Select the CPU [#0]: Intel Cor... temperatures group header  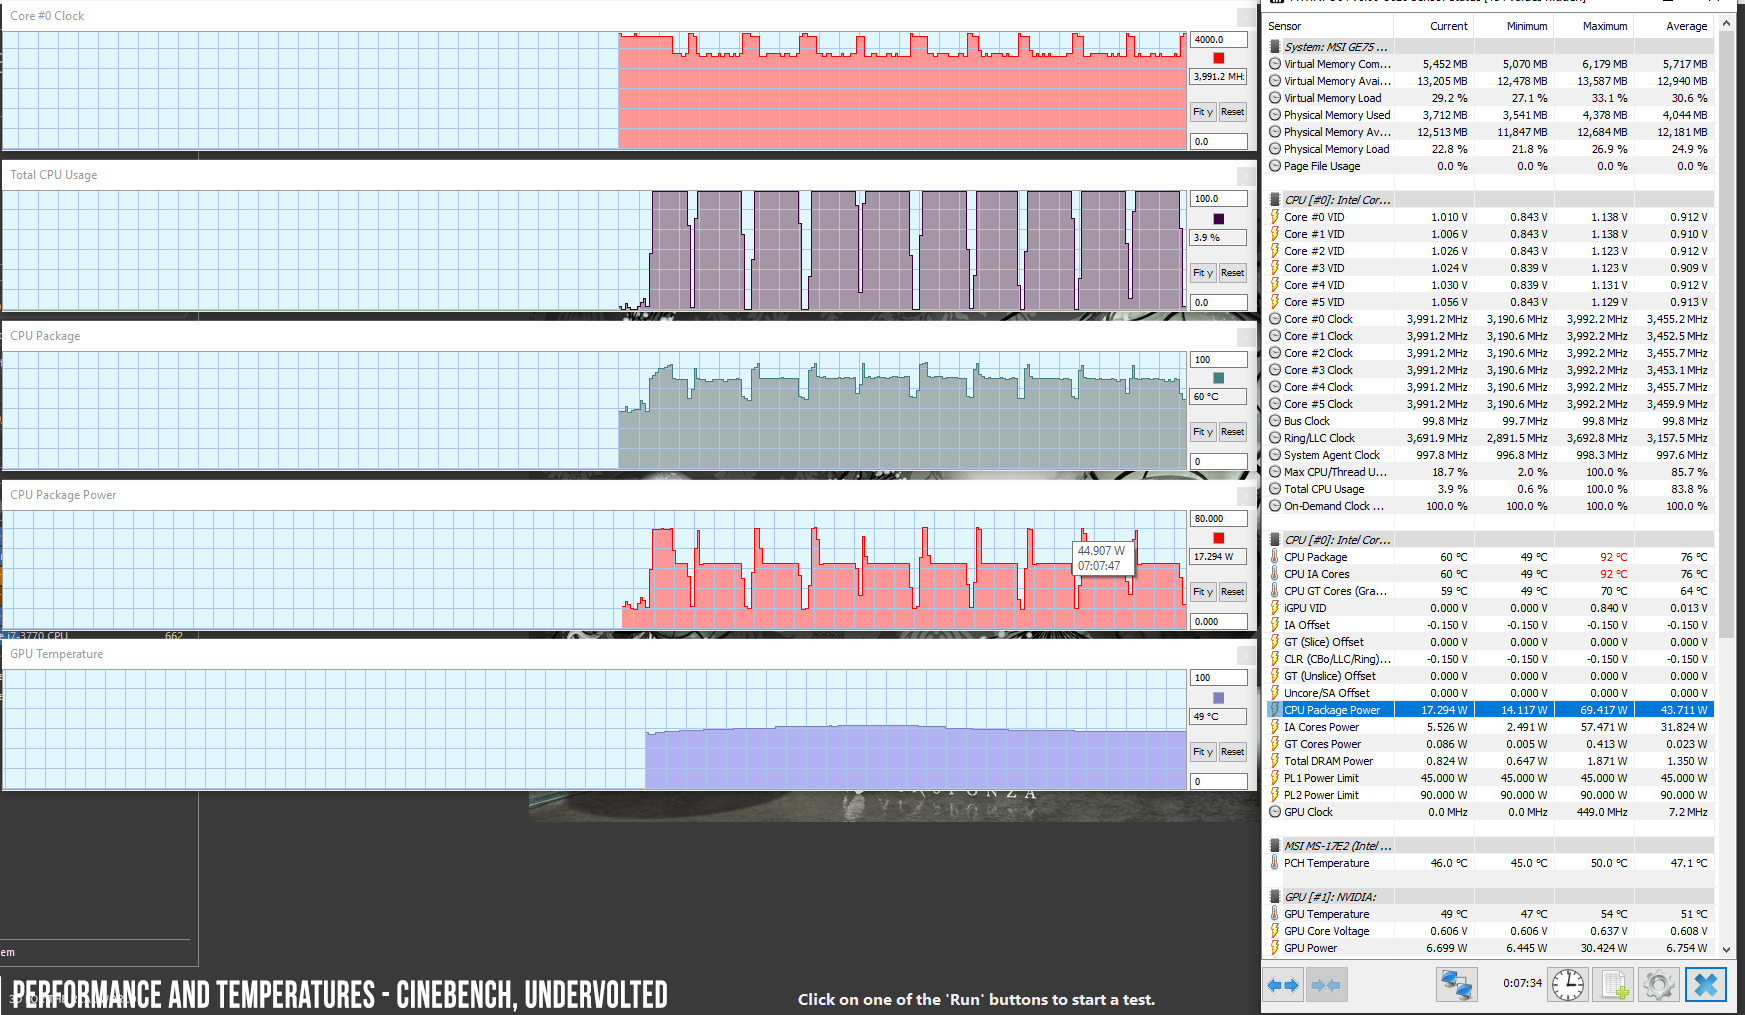point(1490,540)
